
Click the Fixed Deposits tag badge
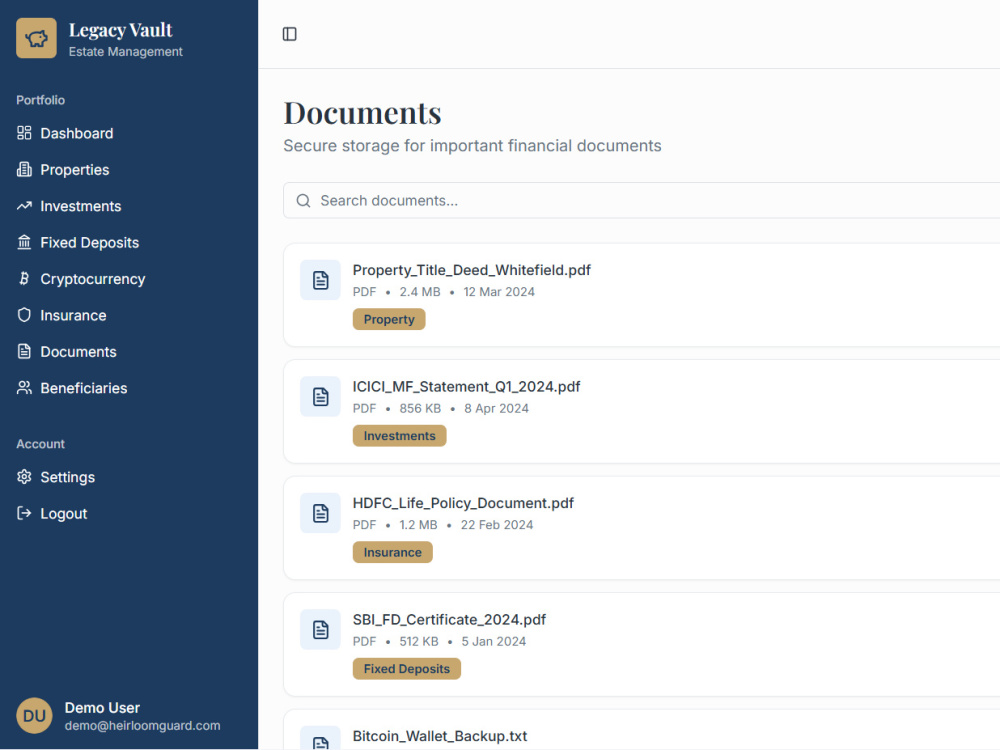(x=406, y=669)
